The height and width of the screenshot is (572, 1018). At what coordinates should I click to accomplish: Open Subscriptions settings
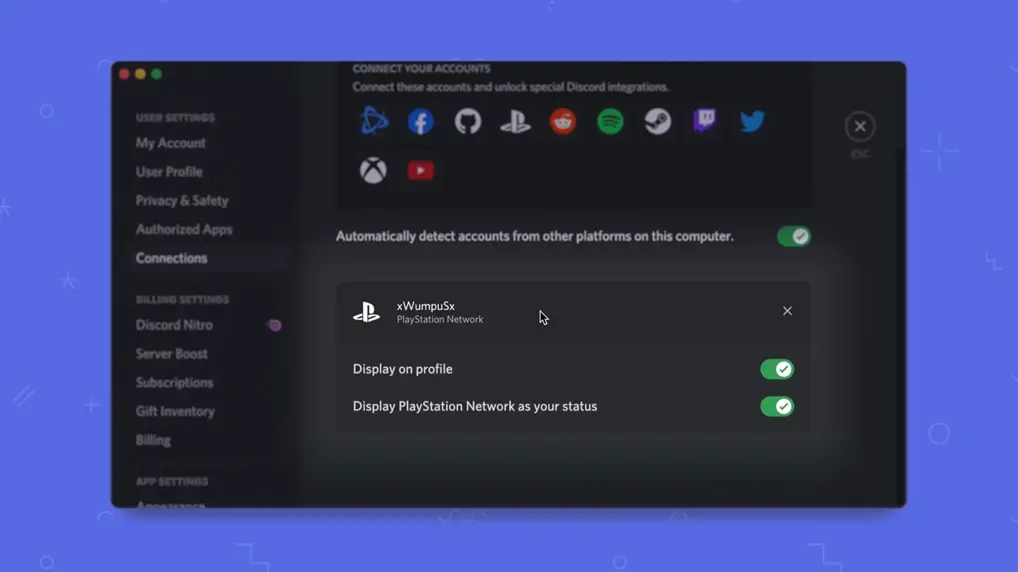pos(174,382)
